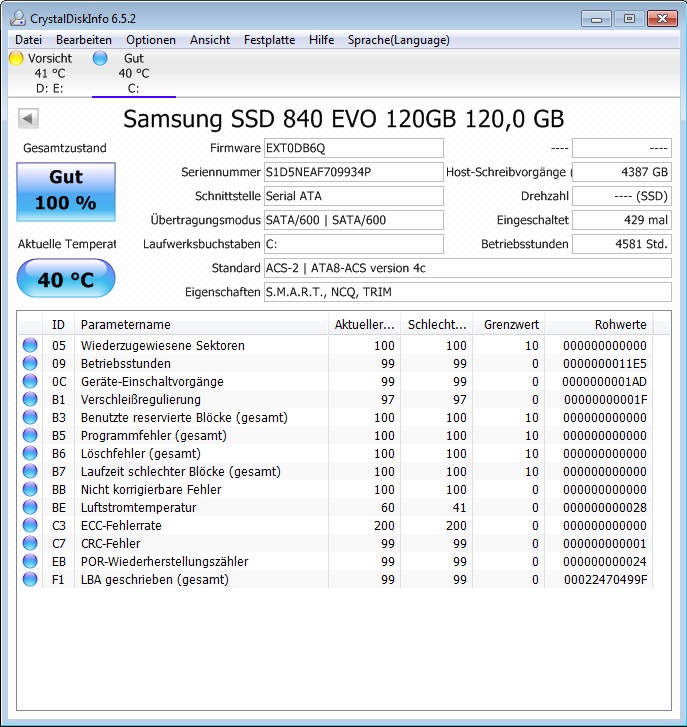Click status icon of POR-Wiederherstellungszähler row
687x727 pixels.
pos(30,561)
